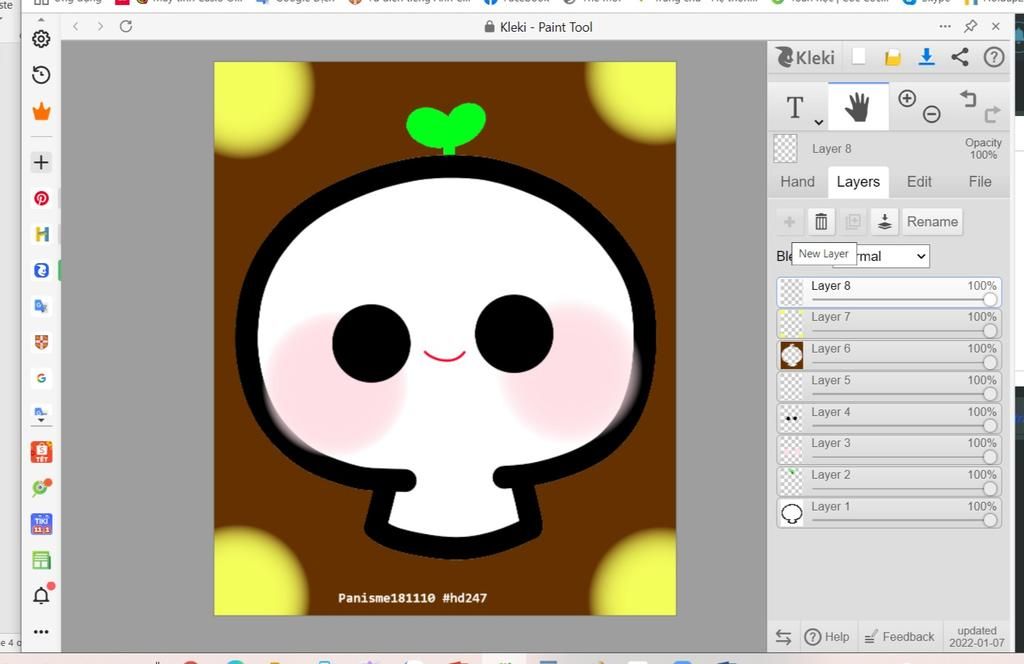Close the Kleki sidebar panel
Image resolution: width=1024 pixels, height=664 pixels.
point(996,27)
